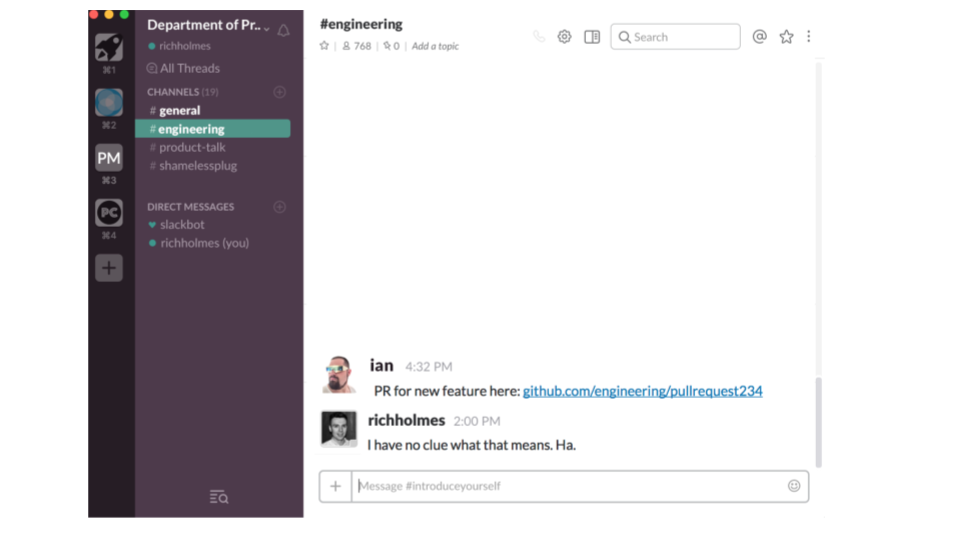Expand the Department of Pr.. workspace menu
This screenshot has width=960, height=540.
click(x=208, y=25)
